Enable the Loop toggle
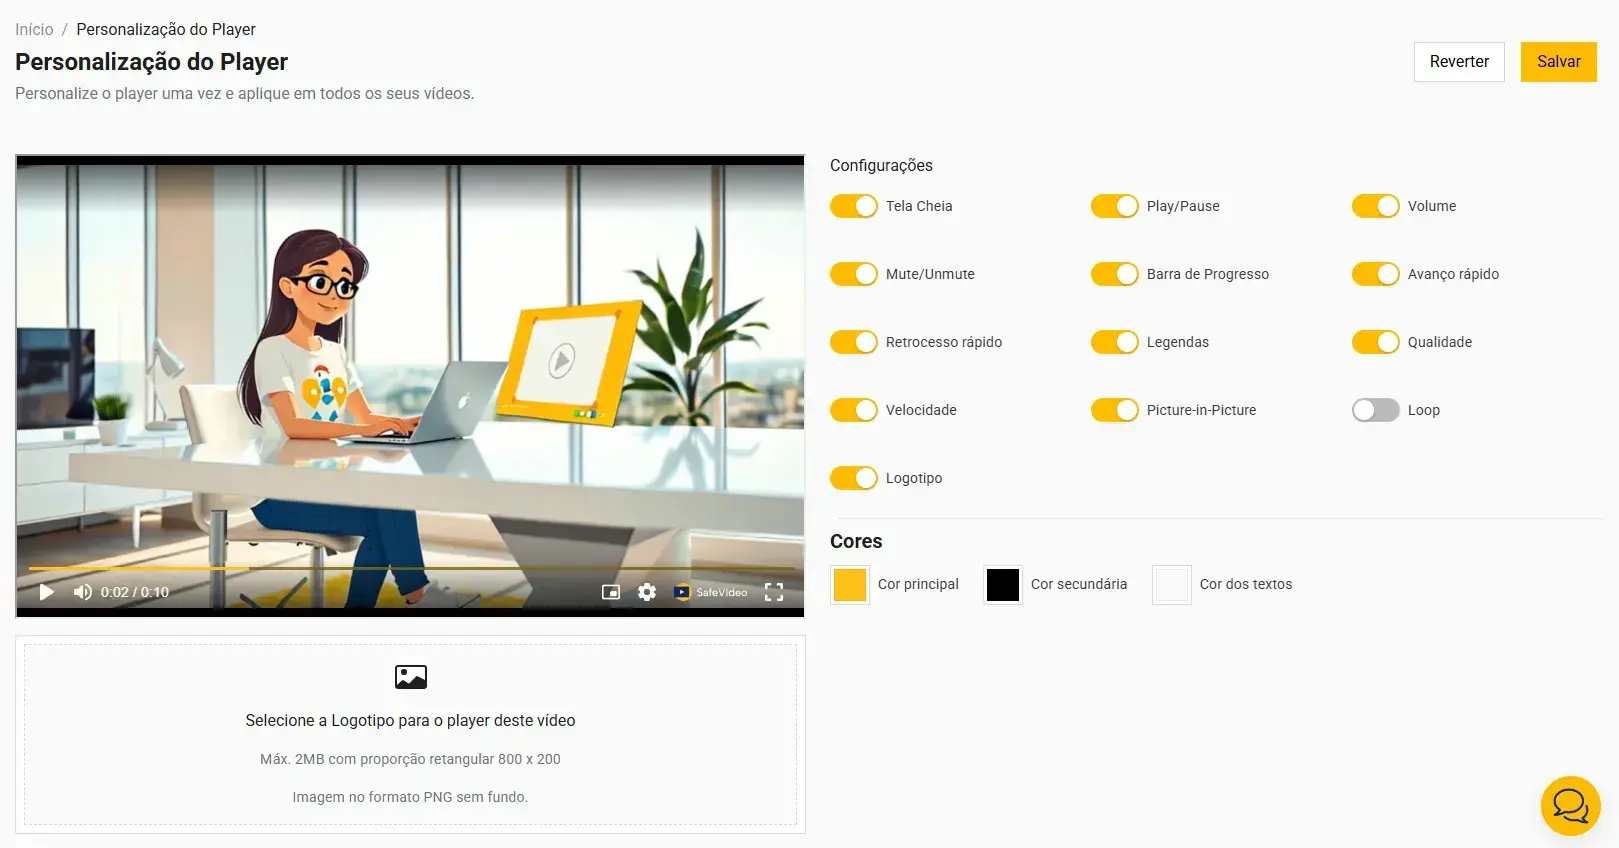This screenshot has width=1619, height=848. pos(1375,410)
